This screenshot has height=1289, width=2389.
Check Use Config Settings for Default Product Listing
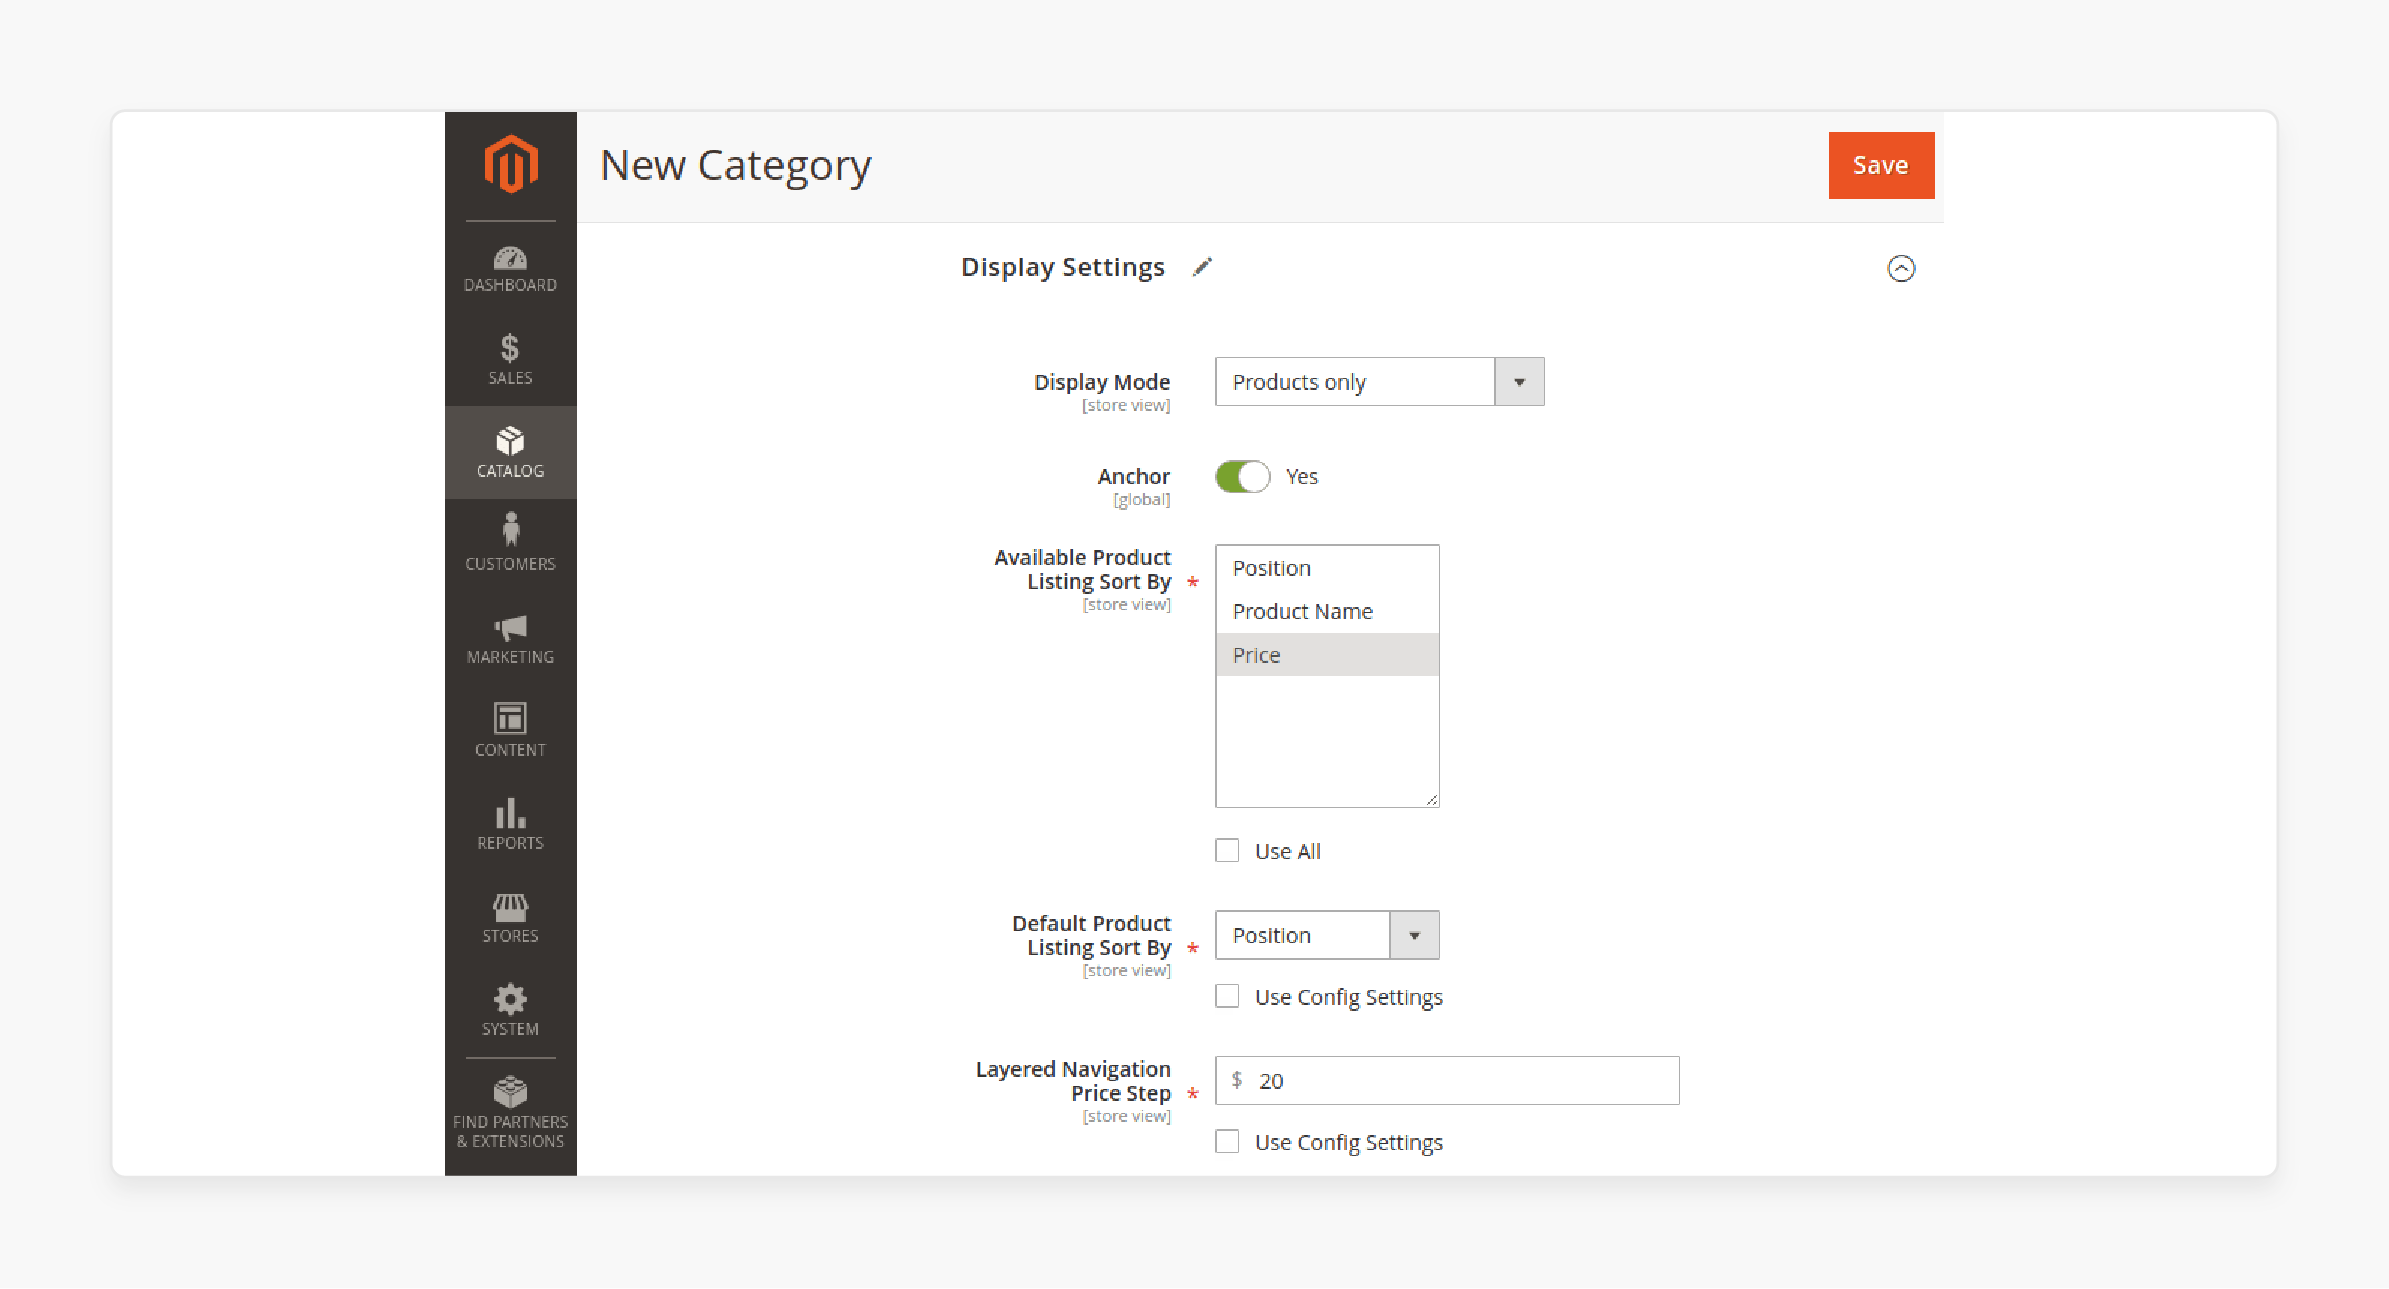pos(1230,997)
